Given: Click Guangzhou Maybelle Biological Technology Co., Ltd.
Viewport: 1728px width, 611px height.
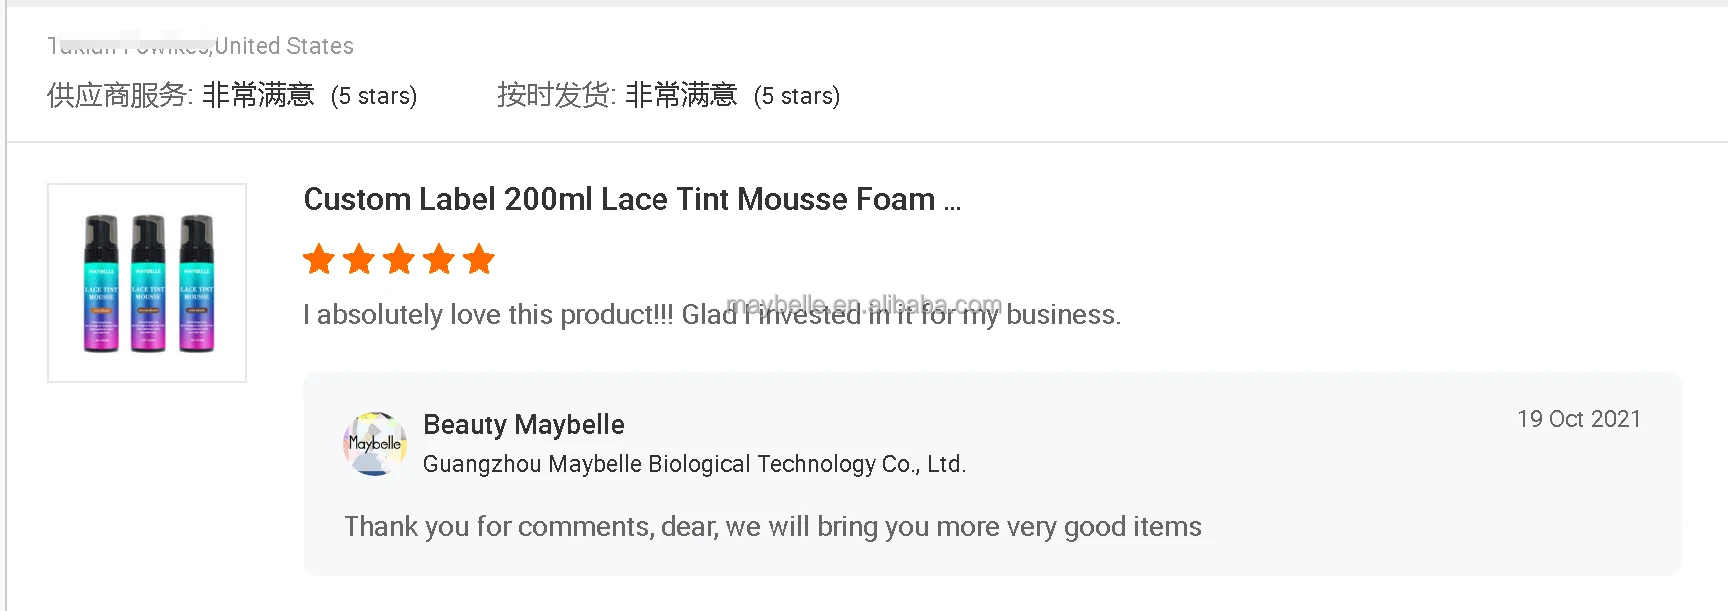Looking at the screenshot, I should 694,464.
